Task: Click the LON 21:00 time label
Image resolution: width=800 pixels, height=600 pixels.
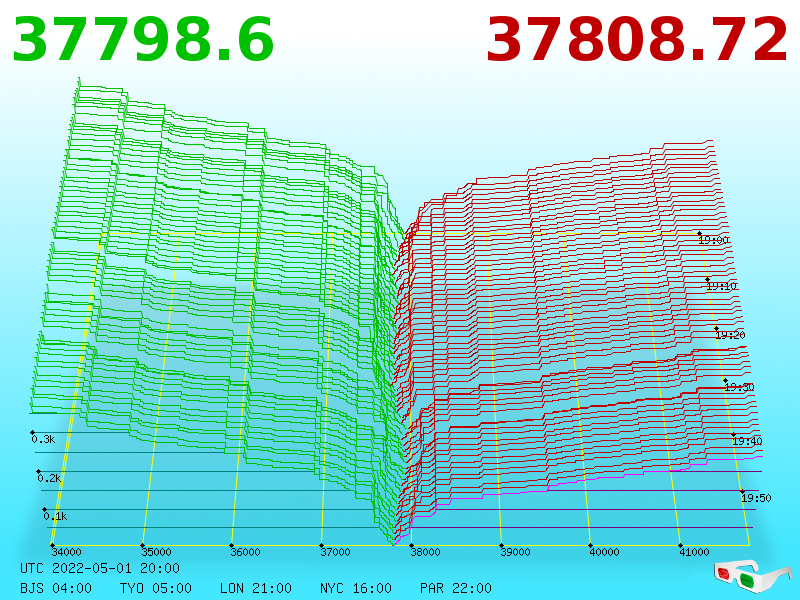Action: [x=256, y=588]
